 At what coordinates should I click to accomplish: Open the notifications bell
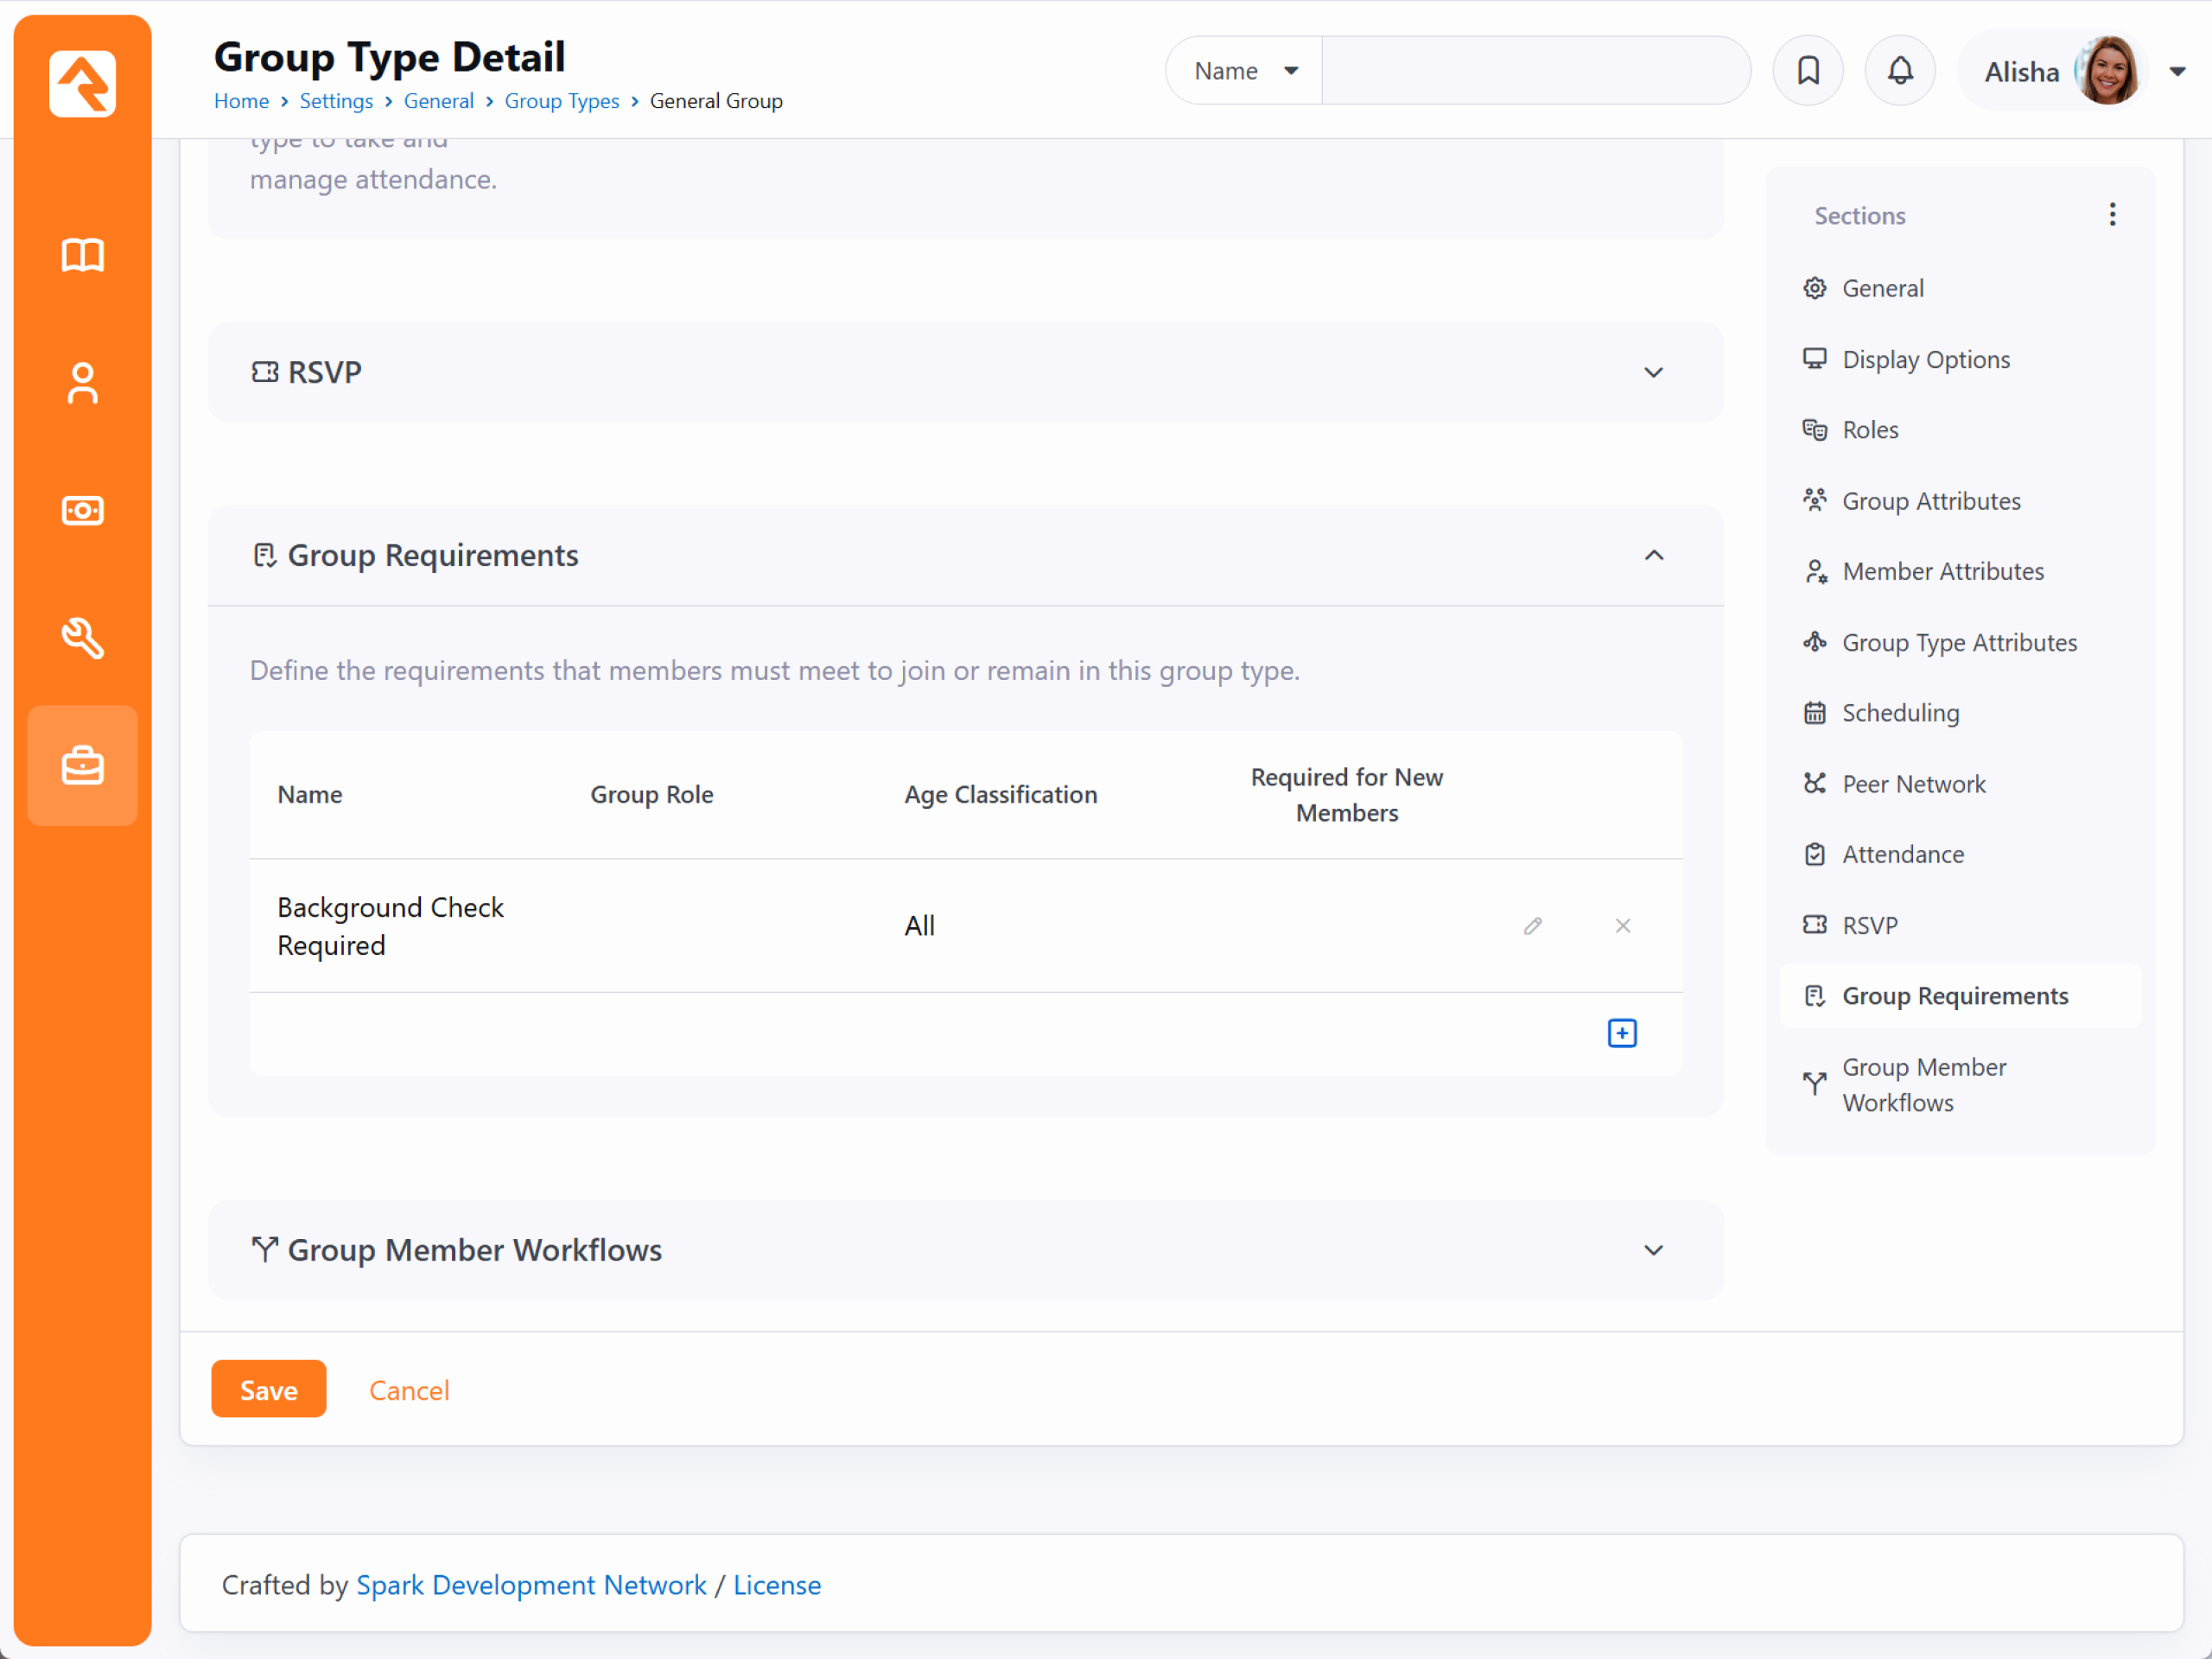(1899, 71)
